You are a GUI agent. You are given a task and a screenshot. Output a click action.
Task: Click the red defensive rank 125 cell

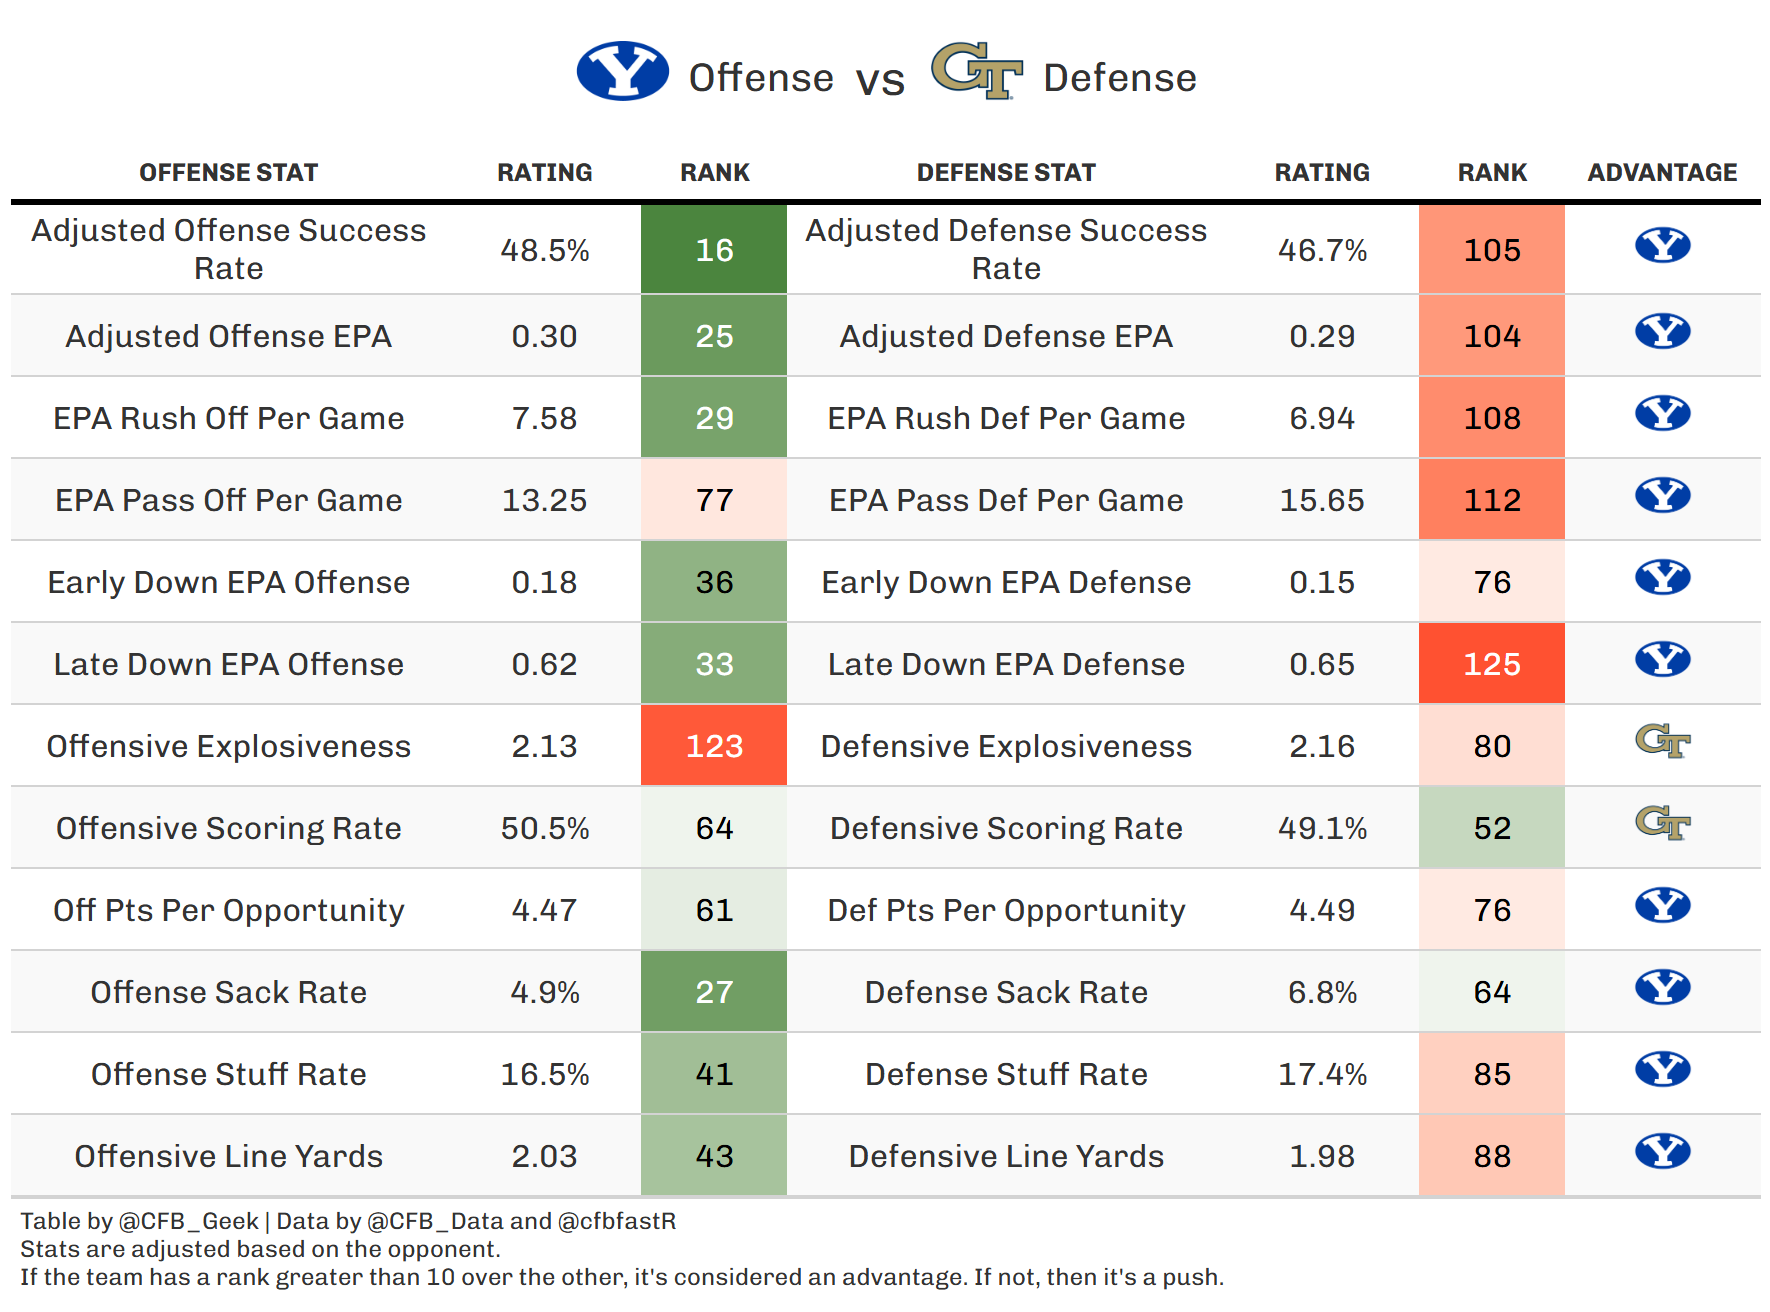pyautogui.click(x=1492, y=664)
